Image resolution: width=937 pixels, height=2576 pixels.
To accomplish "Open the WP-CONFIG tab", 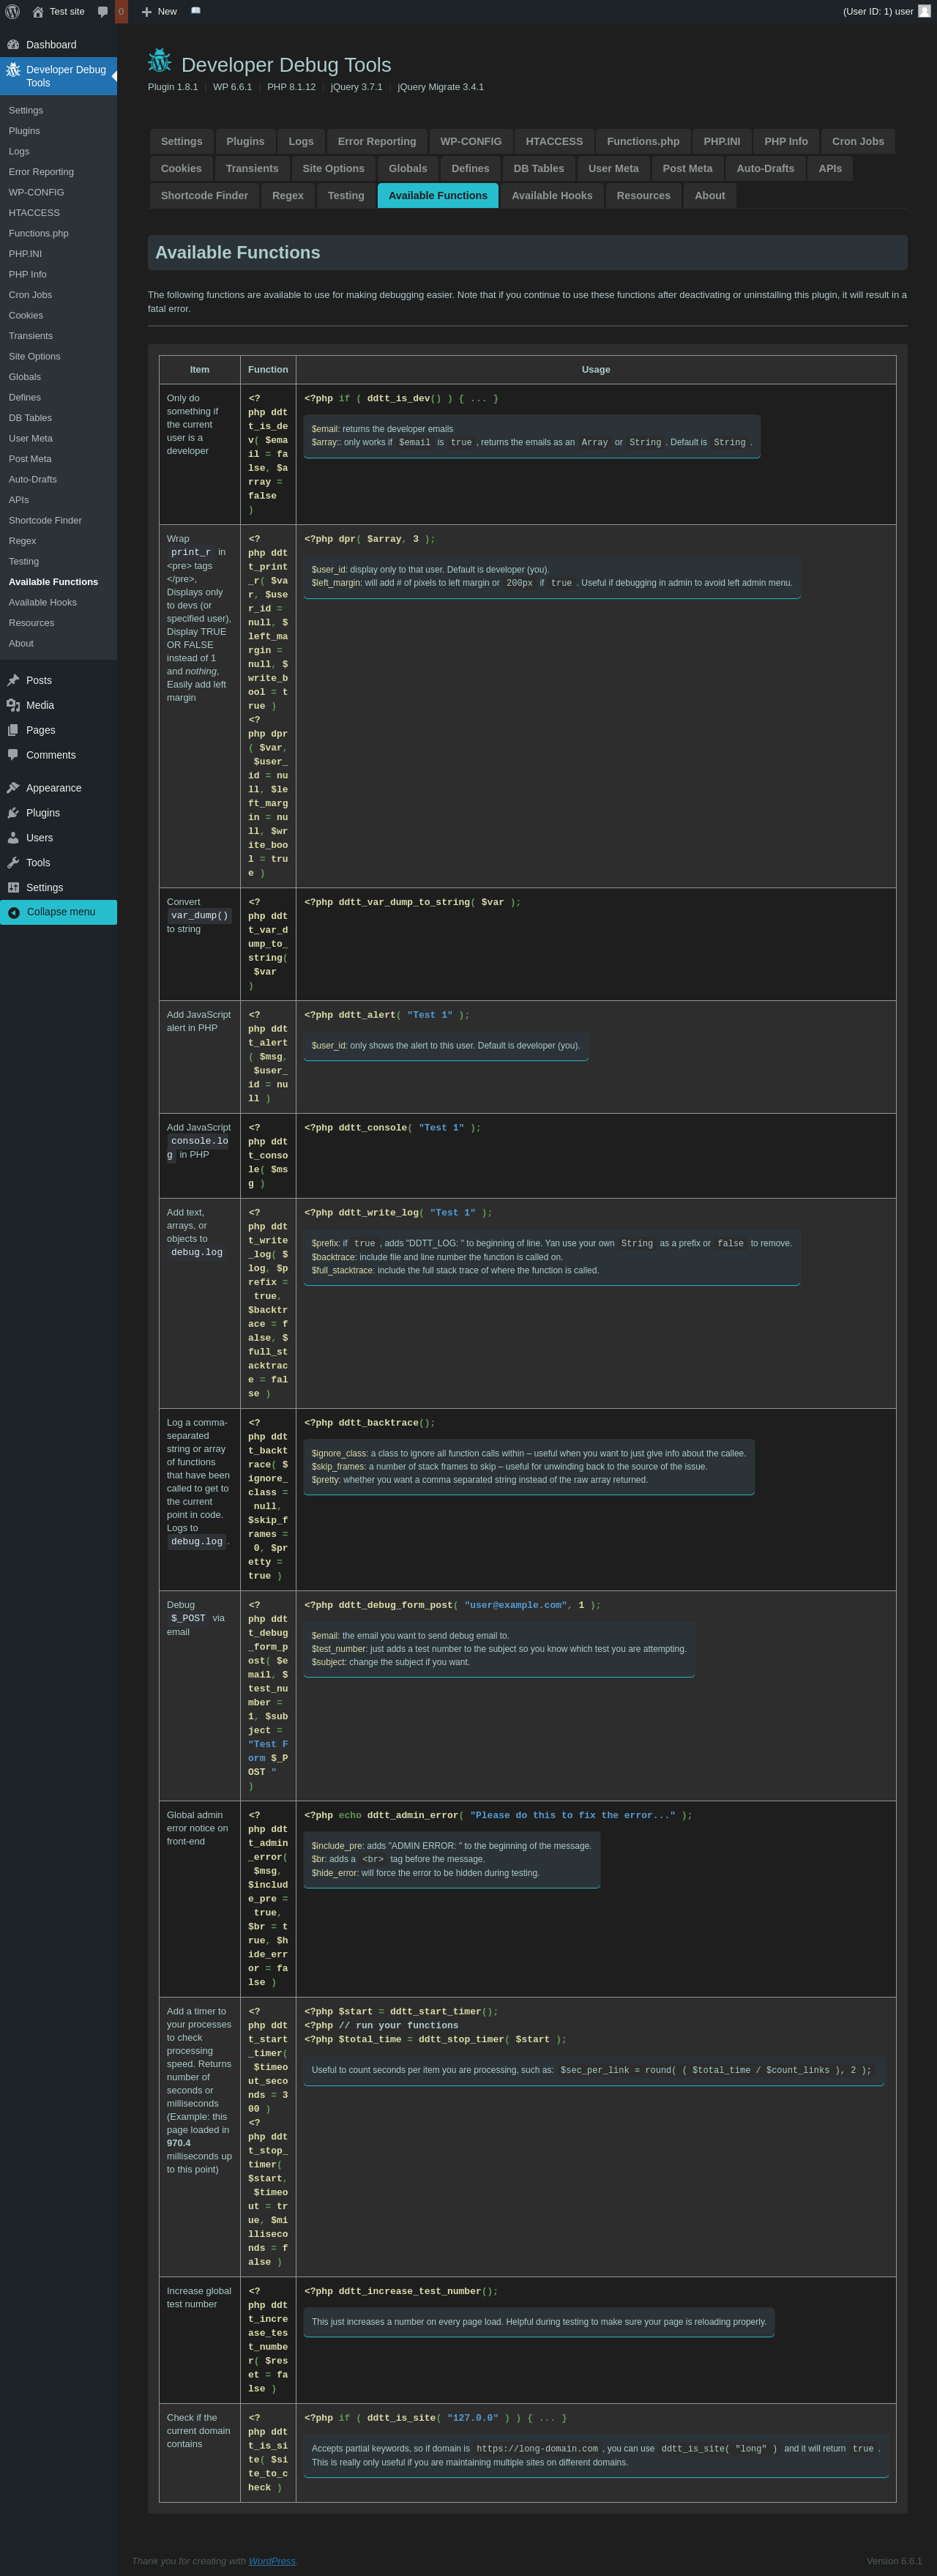I will click(x=470, y=142).
